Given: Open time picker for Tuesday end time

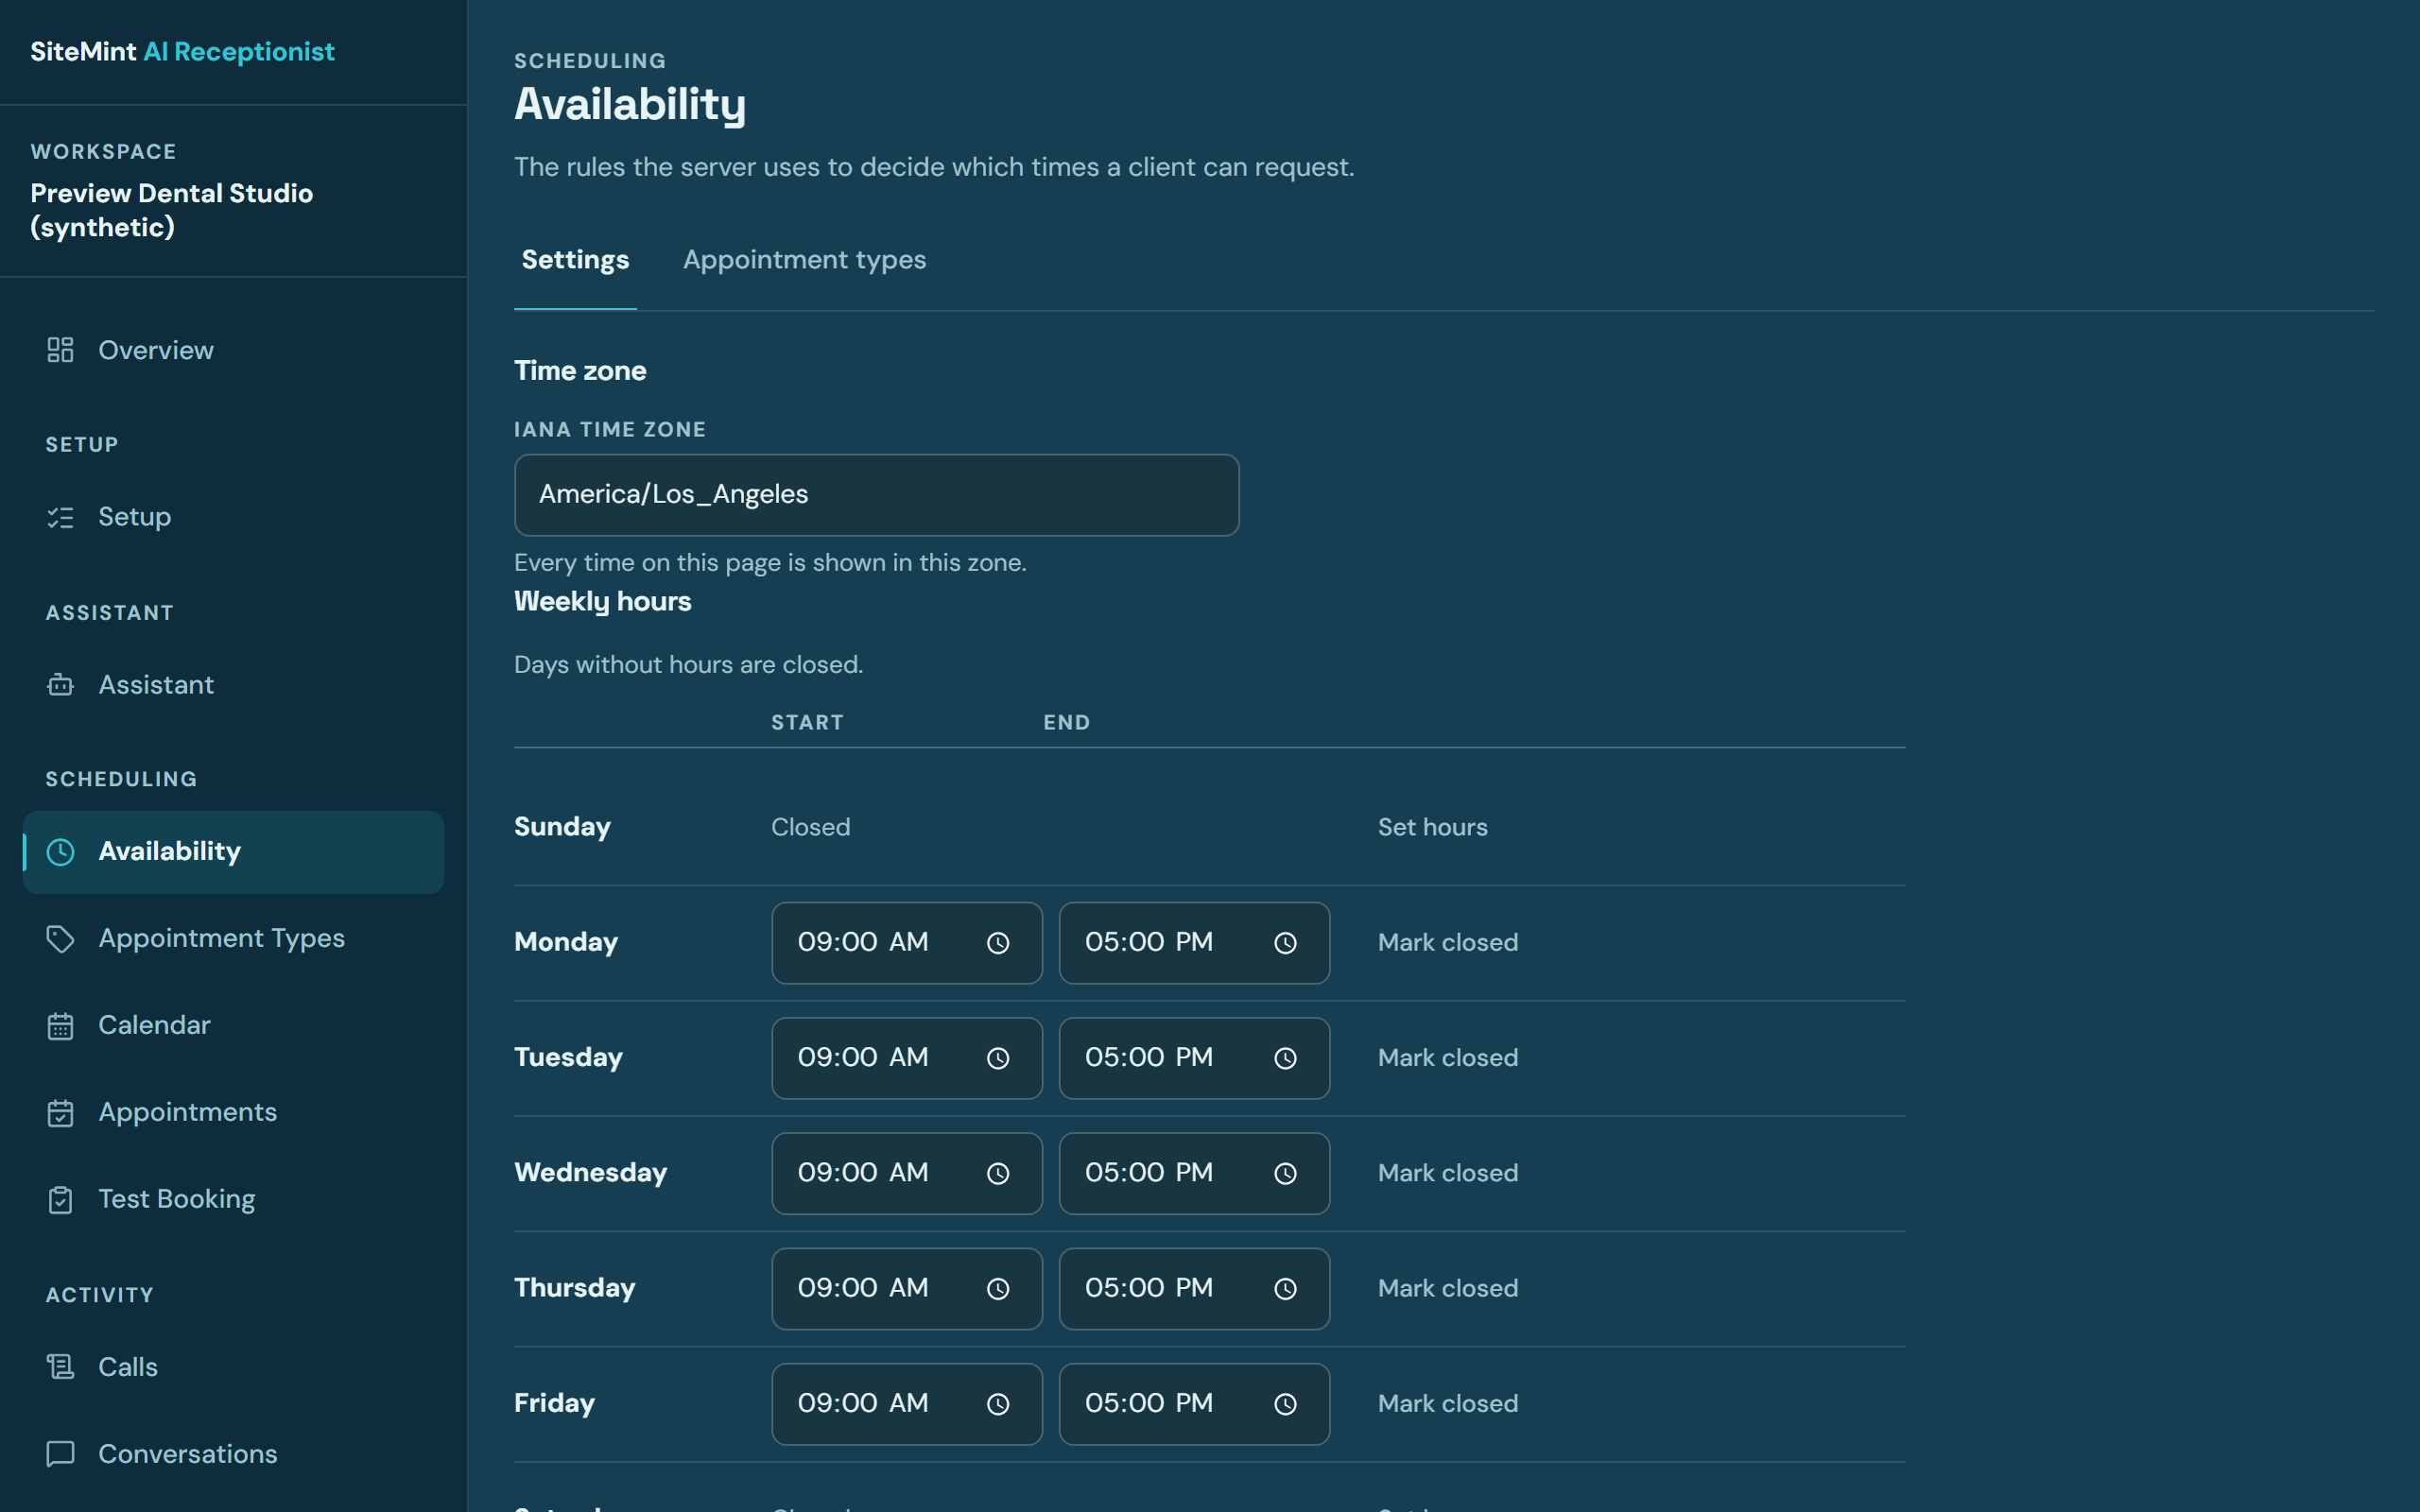Looking at the screenshot, I should point(1285,1058).
